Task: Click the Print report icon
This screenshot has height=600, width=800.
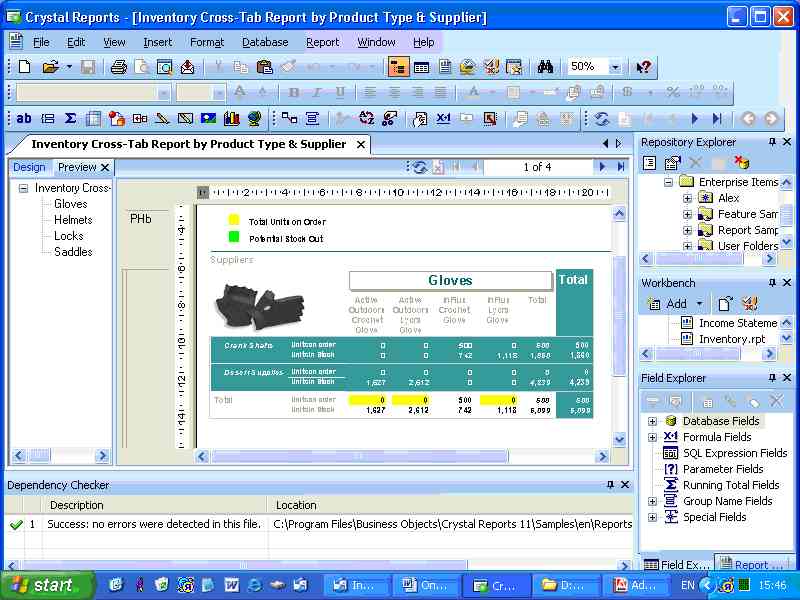Action: [x=118, y=67]
